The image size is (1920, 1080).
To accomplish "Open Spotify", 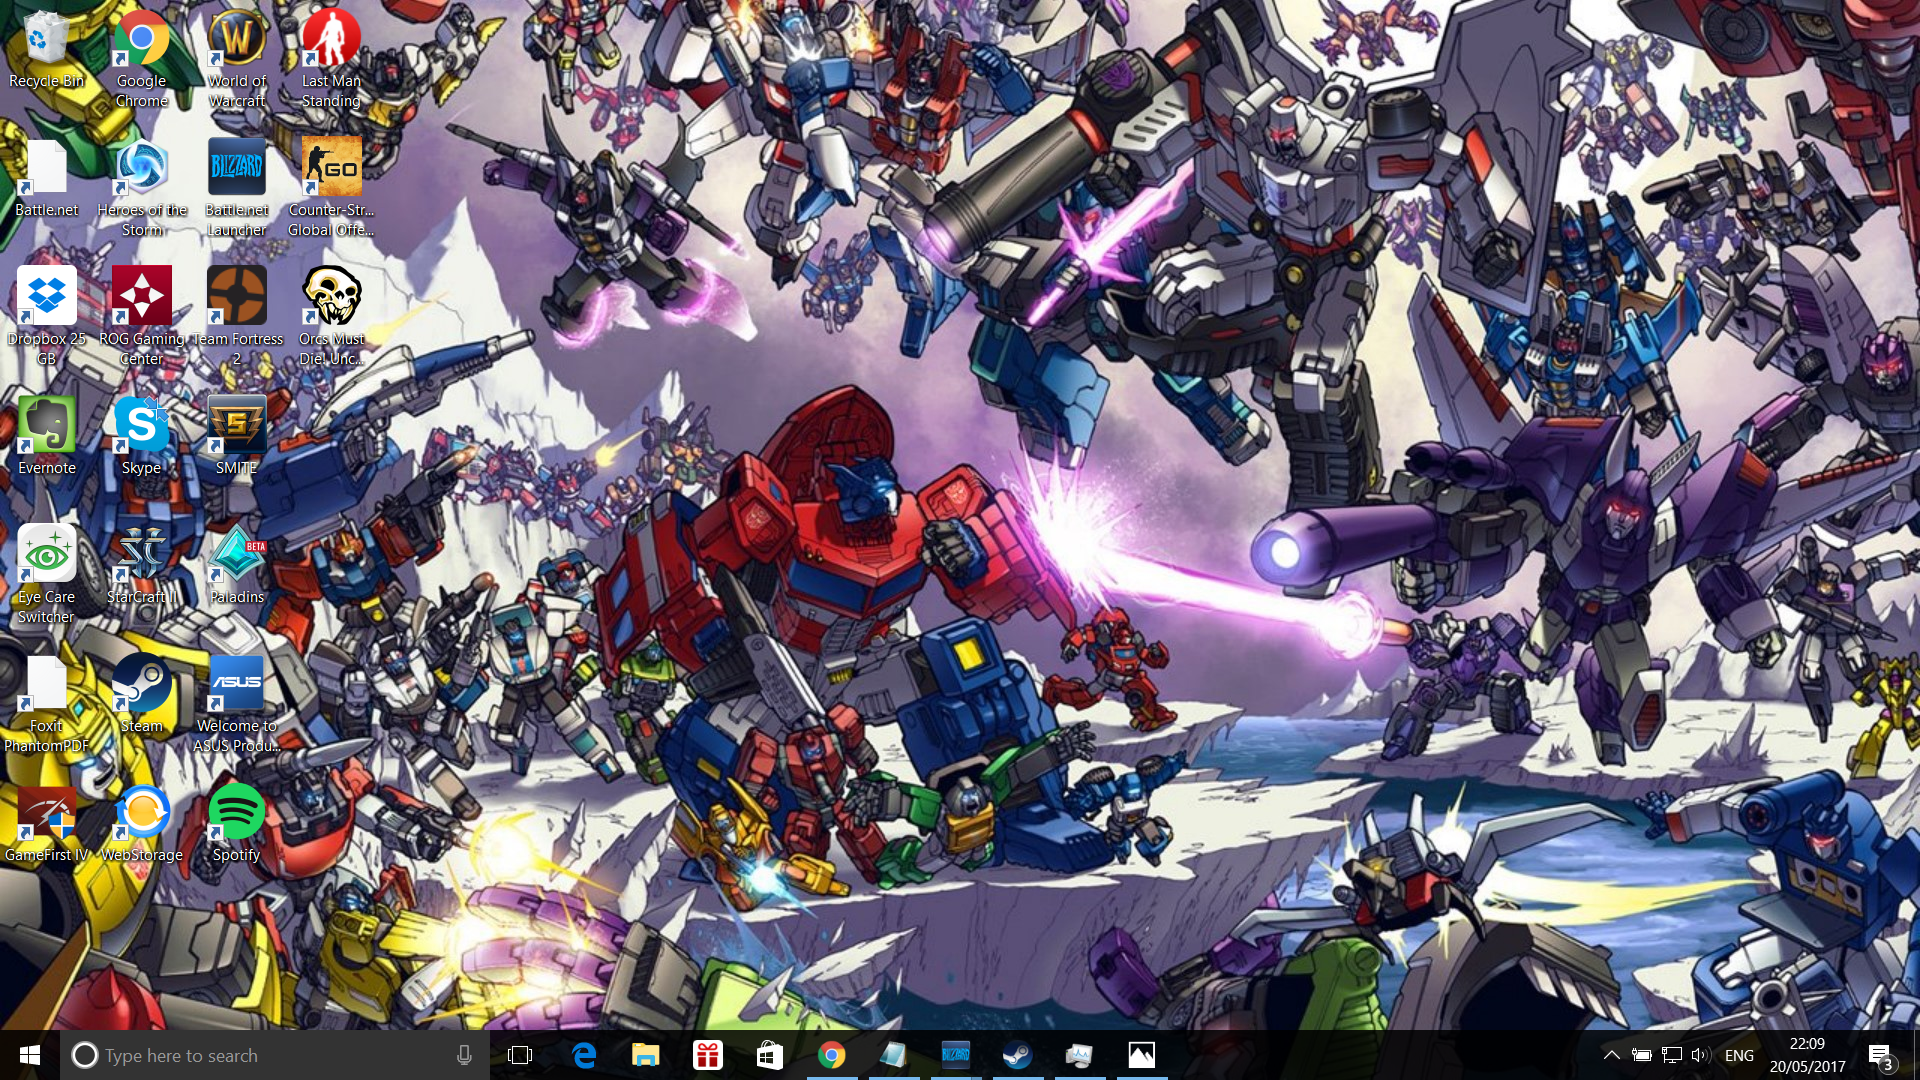I will [236, 812].
